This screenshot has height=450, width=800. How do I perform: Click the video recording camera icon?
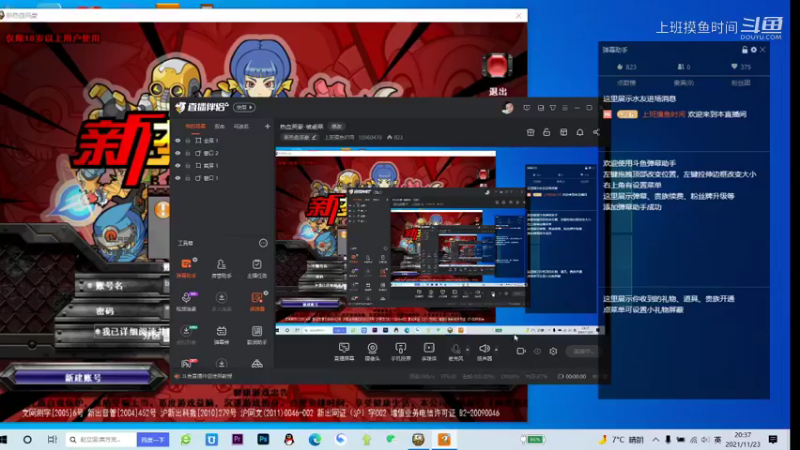pyautogui.click(x=521, y=351)
